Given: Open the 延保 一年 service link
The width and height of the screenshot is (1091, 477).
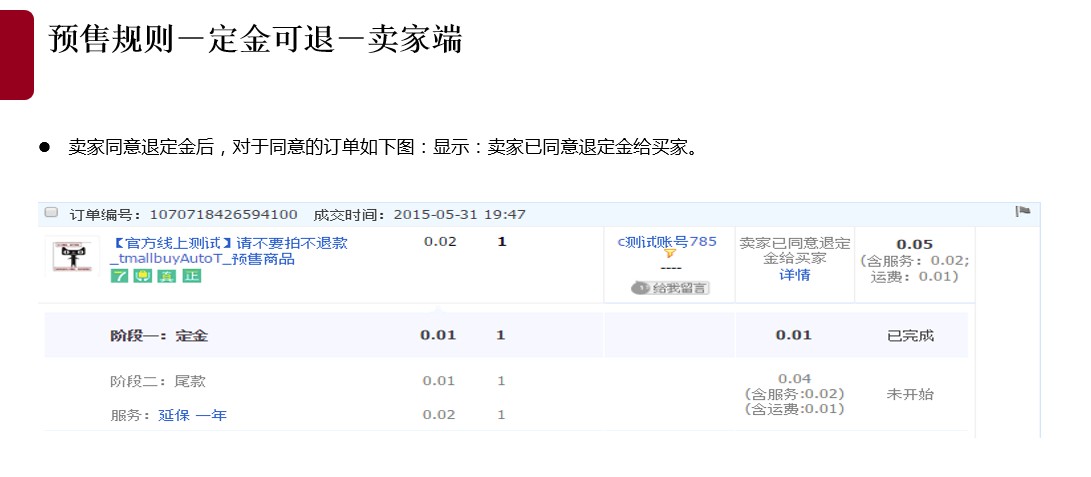Looking at the screenshot, I should tap(193, 415).
